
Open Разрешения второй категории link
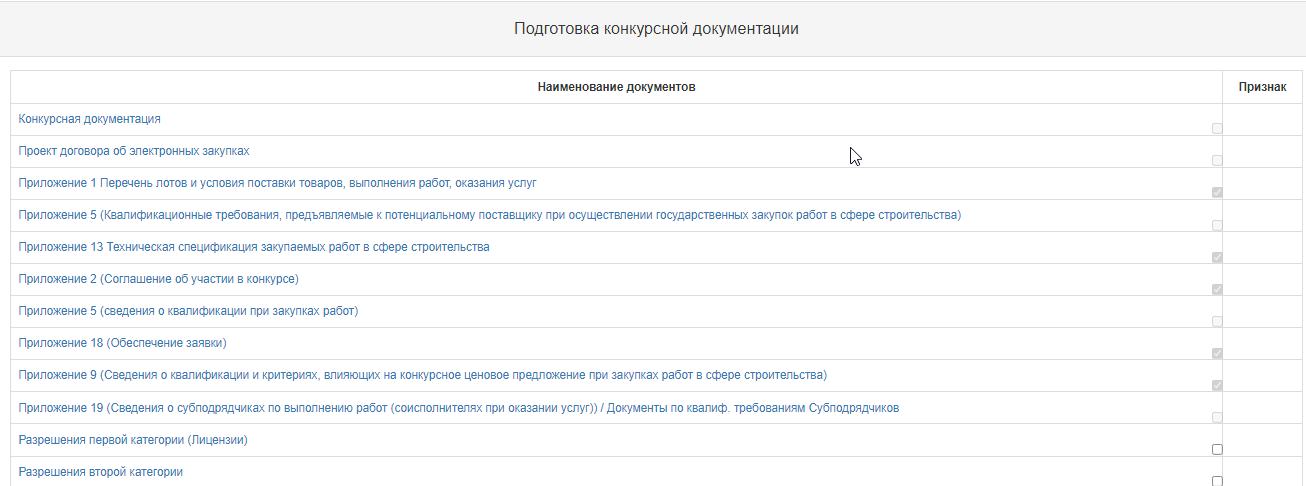click(101, 472)
